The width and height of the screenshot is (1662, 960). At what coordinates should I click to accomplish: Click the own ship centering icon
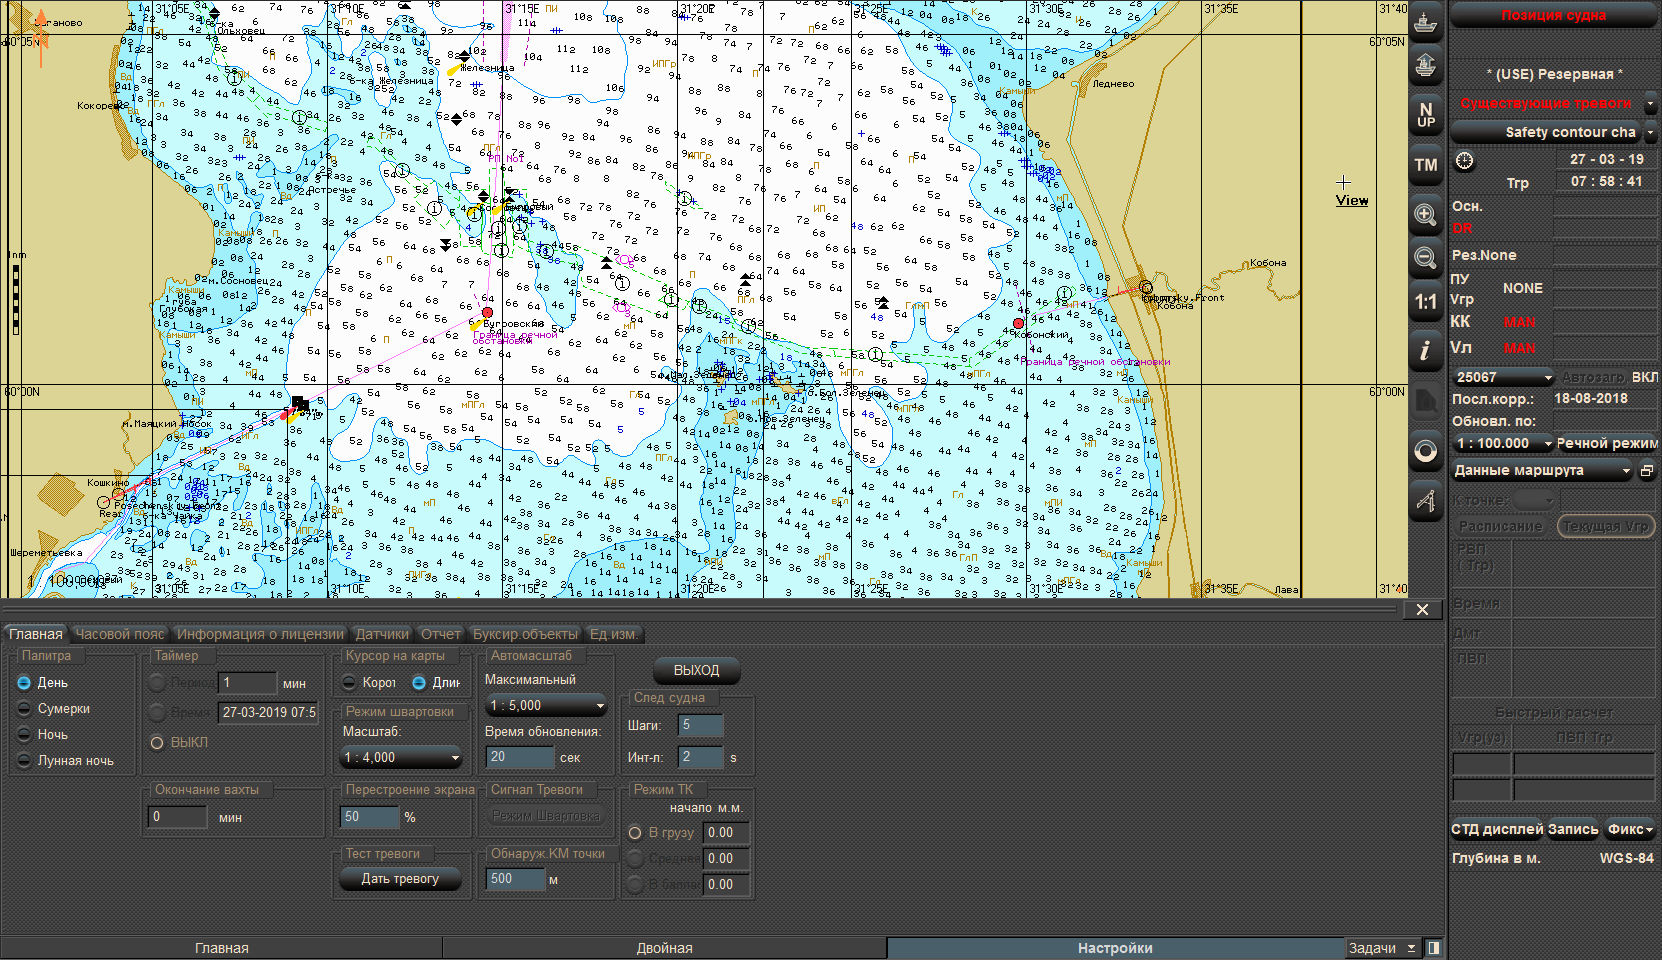pyautogui.click(x=1426, y=21)
